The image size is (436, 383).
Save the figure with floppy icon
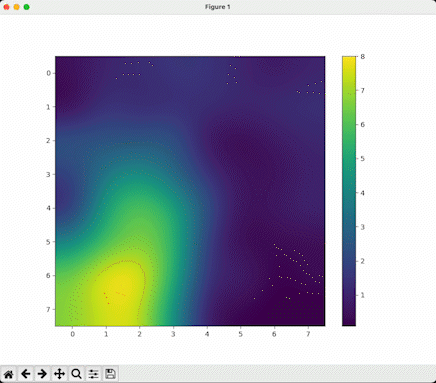point(110,374)
